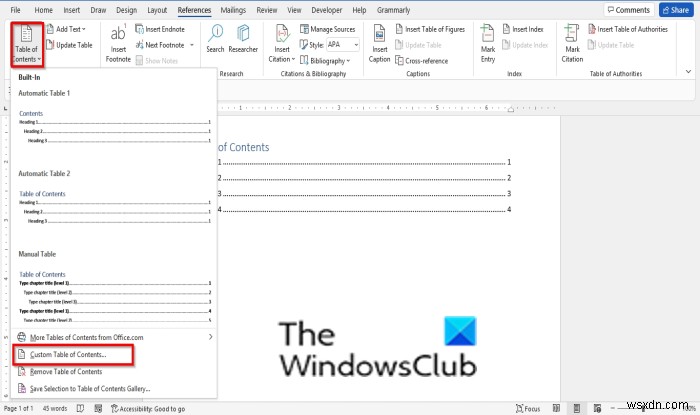Switch to the Review tab
The width and height of the screenshot is (700, 415).
(267, 10)
